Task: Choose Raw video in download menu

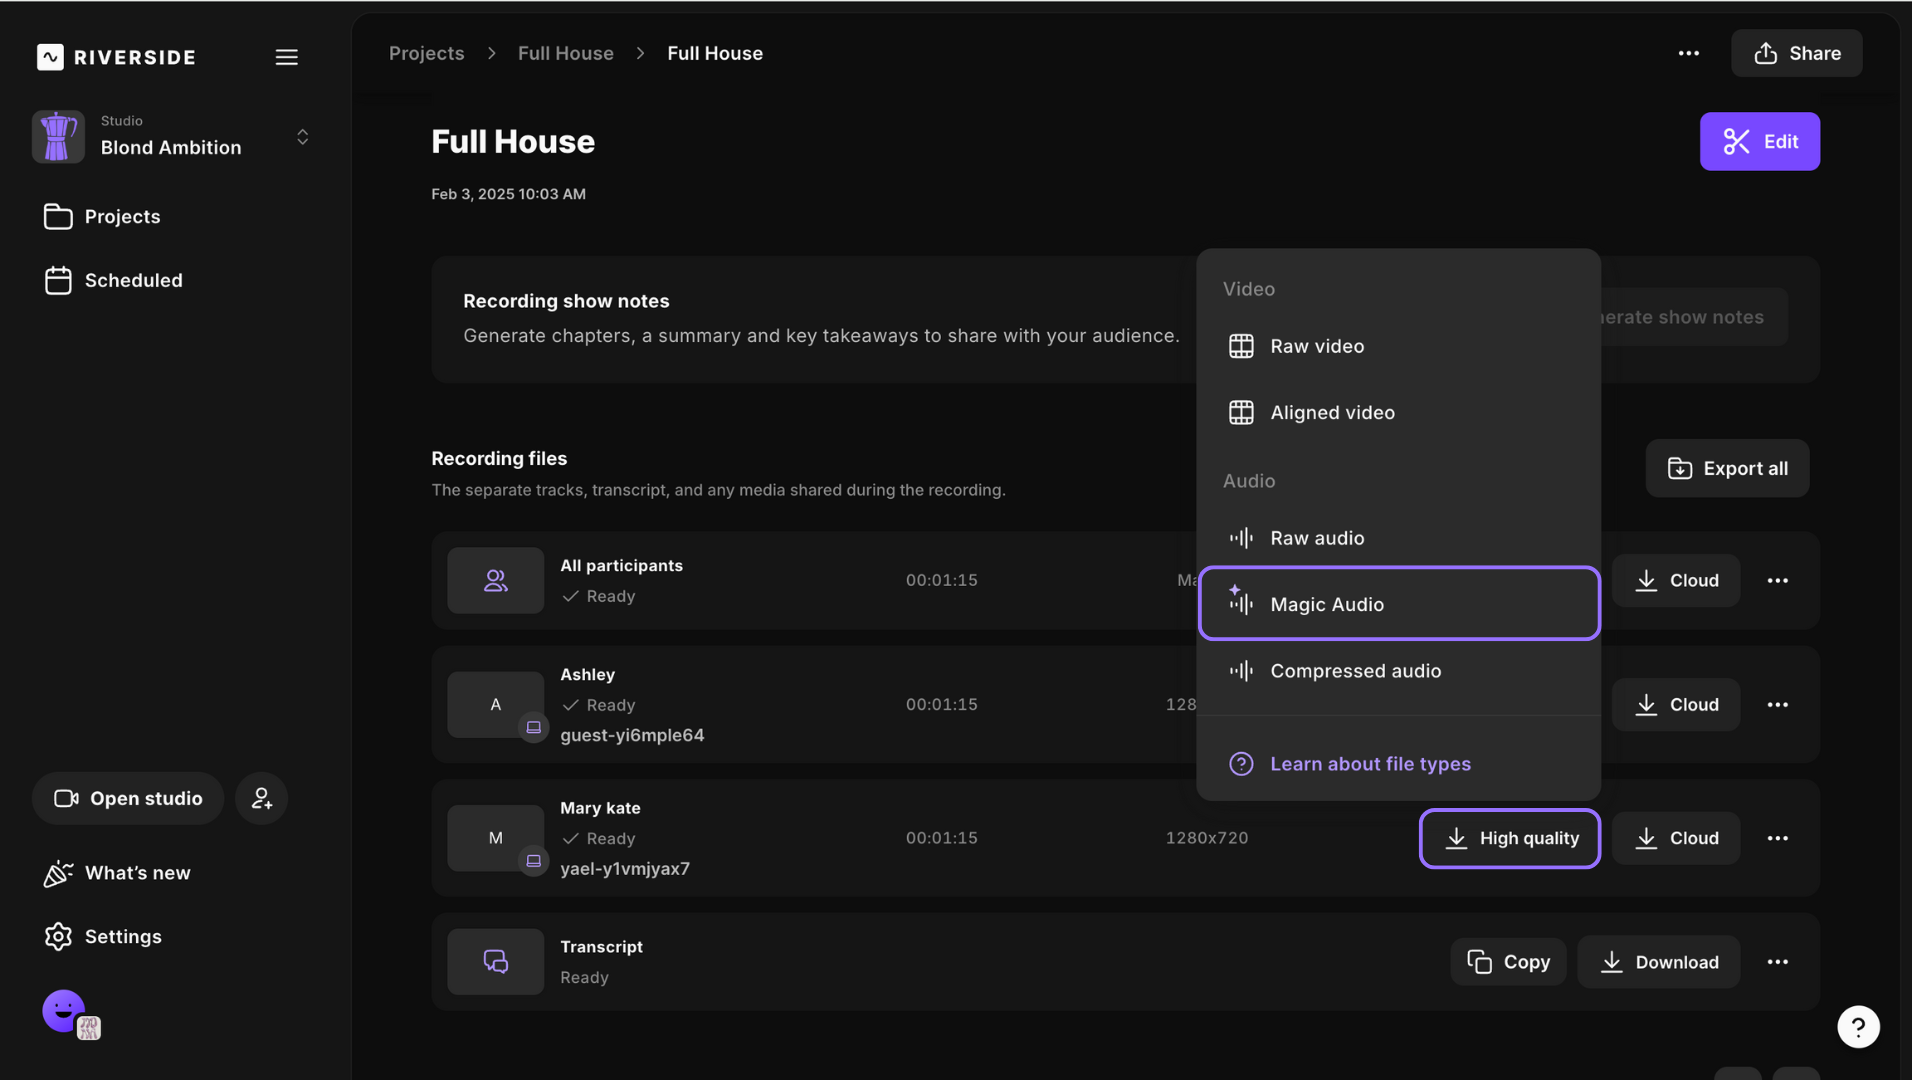Action: point(1316,346)
